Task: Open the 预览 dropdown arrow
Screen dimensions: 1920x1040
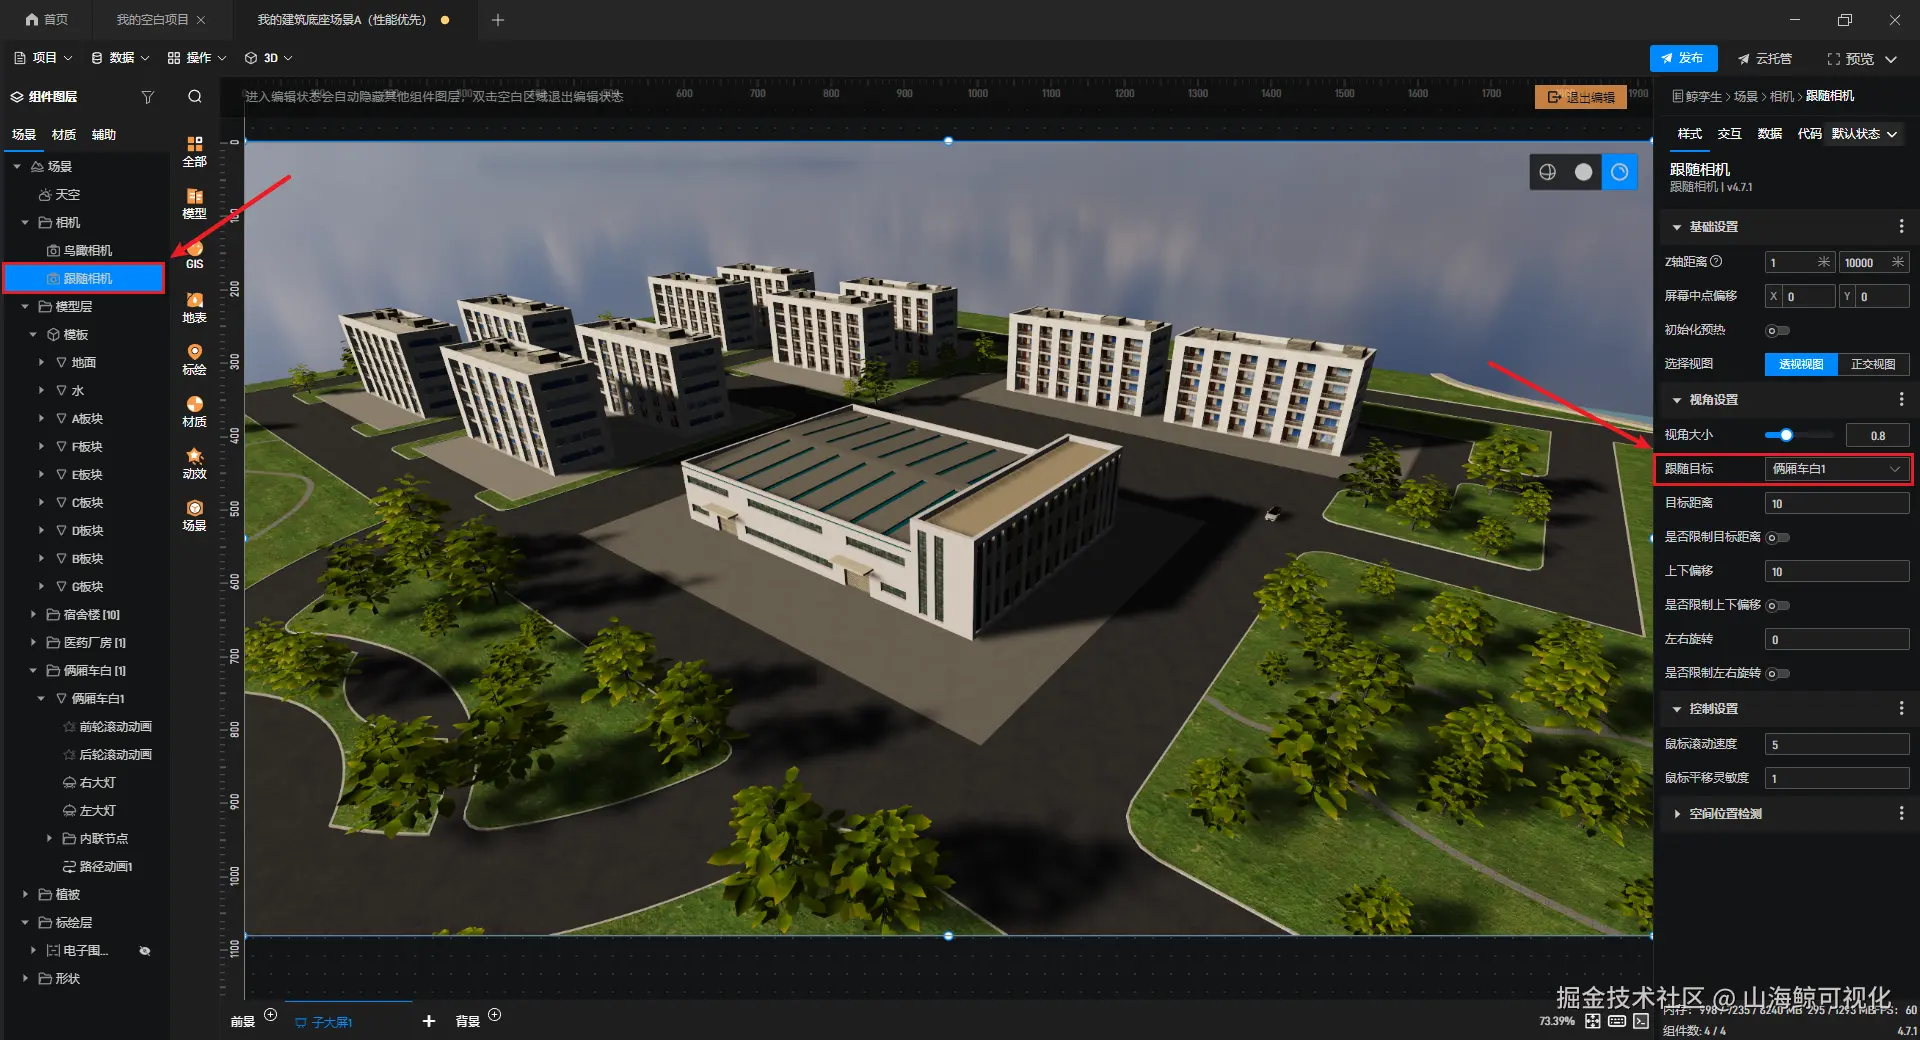Action: point(1891,59)
